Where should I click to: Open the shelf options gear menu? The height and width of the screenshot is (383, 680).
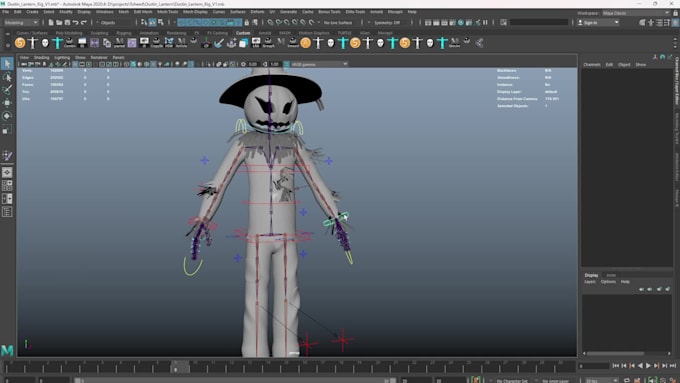click(7, 45)
